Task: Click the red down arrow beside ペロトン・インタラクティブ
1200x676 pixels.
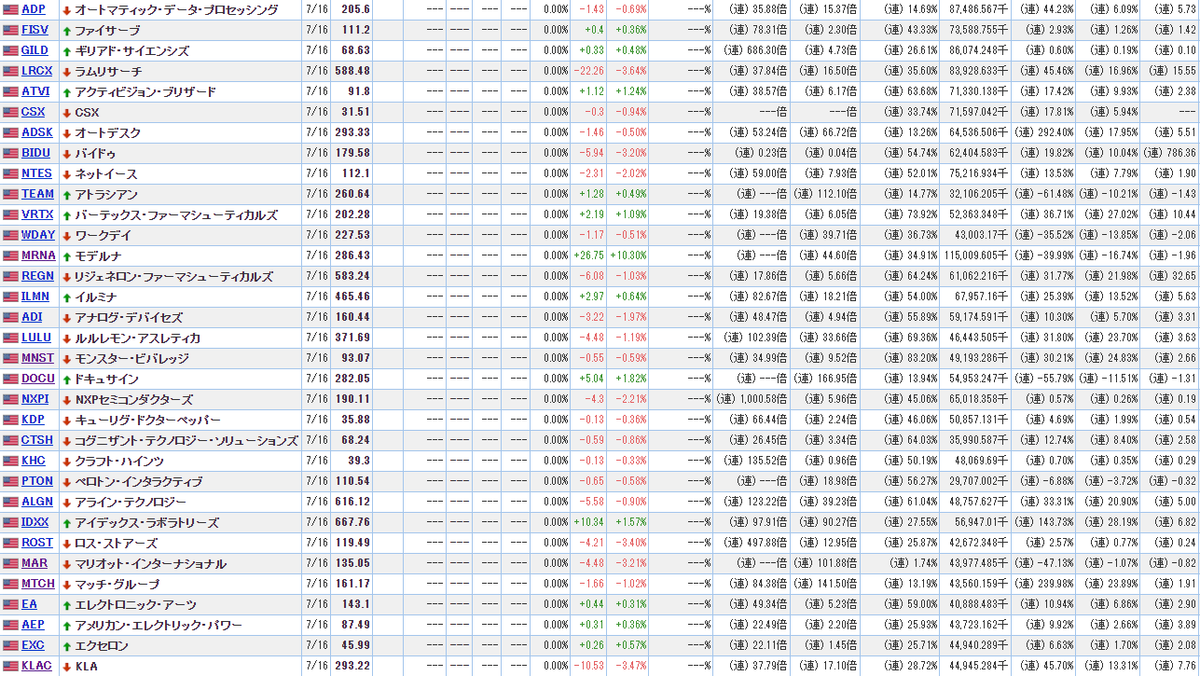Action: click(67, 481)
